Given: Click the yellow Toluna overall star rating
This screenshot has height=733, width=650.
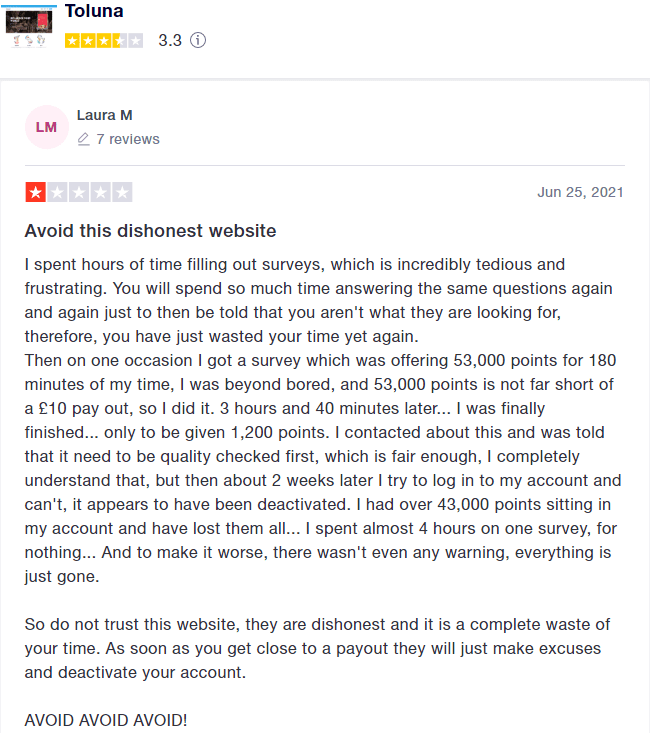Looking at the screenshot, I should click(x=104, y=41).
